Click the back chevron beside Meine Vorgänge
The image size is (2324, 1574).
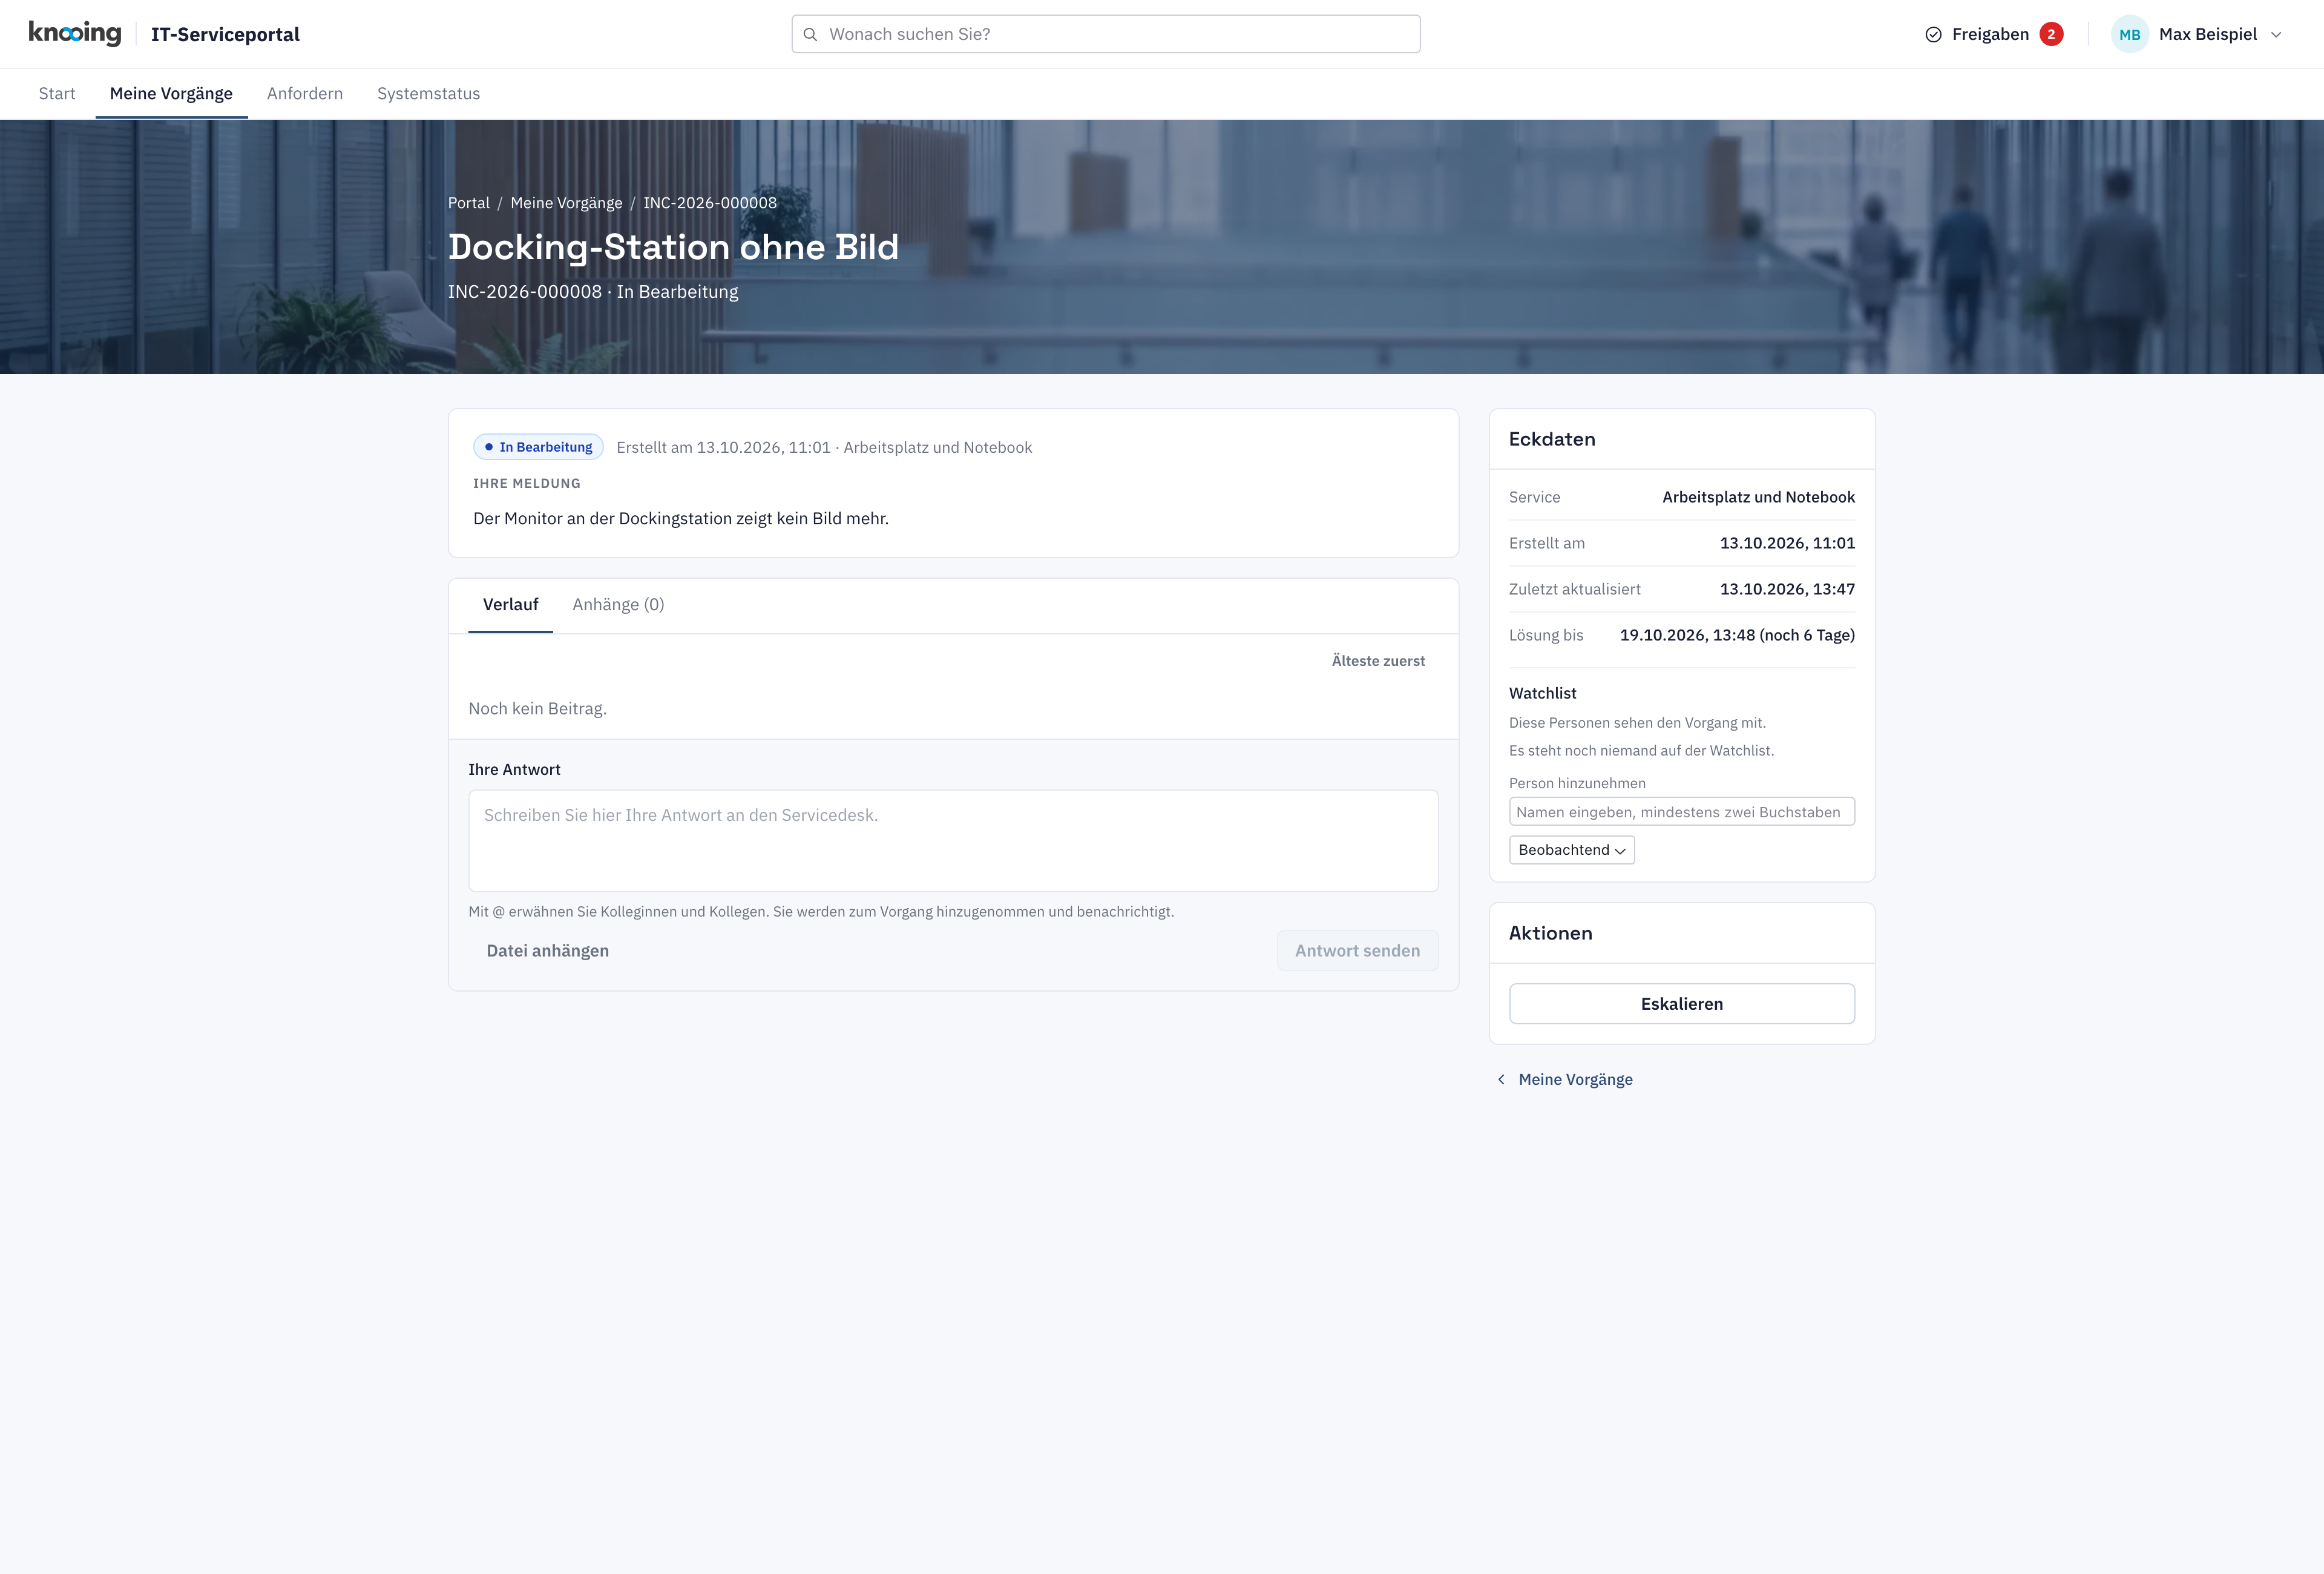click(1501, 1080)
